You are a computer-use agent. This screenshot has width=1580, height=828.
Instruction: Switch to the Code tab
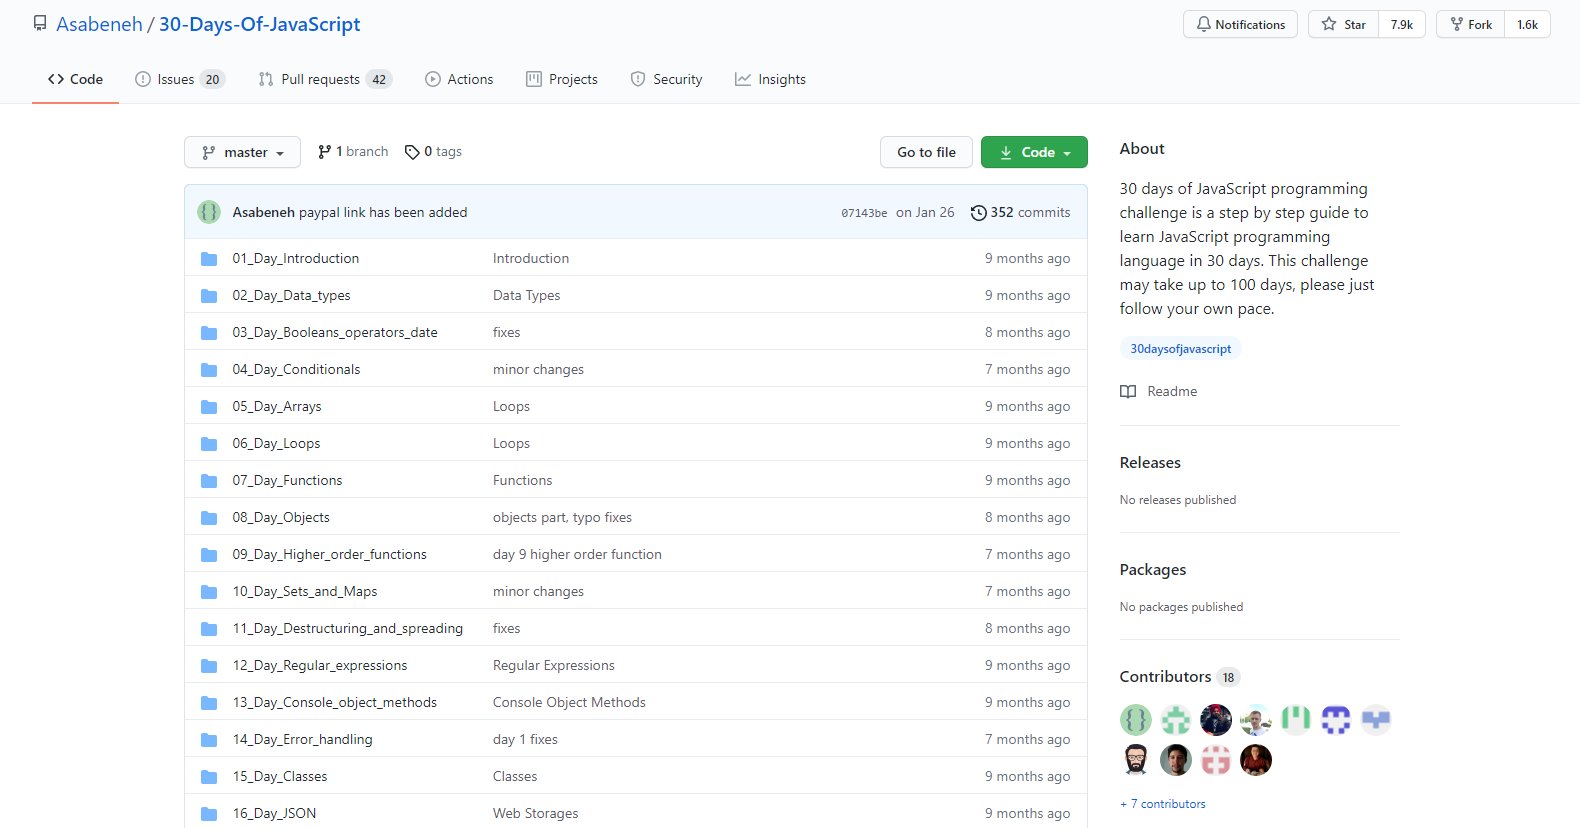click(x=75, y=79)
